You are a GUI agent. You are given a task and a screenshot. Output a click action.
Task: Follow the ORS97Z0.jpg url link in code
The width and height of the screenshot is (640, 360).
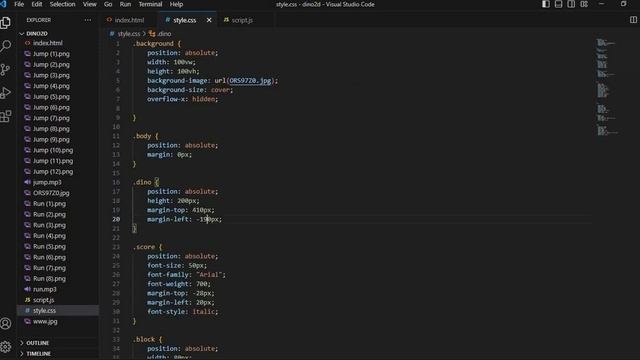coord(250,81)
